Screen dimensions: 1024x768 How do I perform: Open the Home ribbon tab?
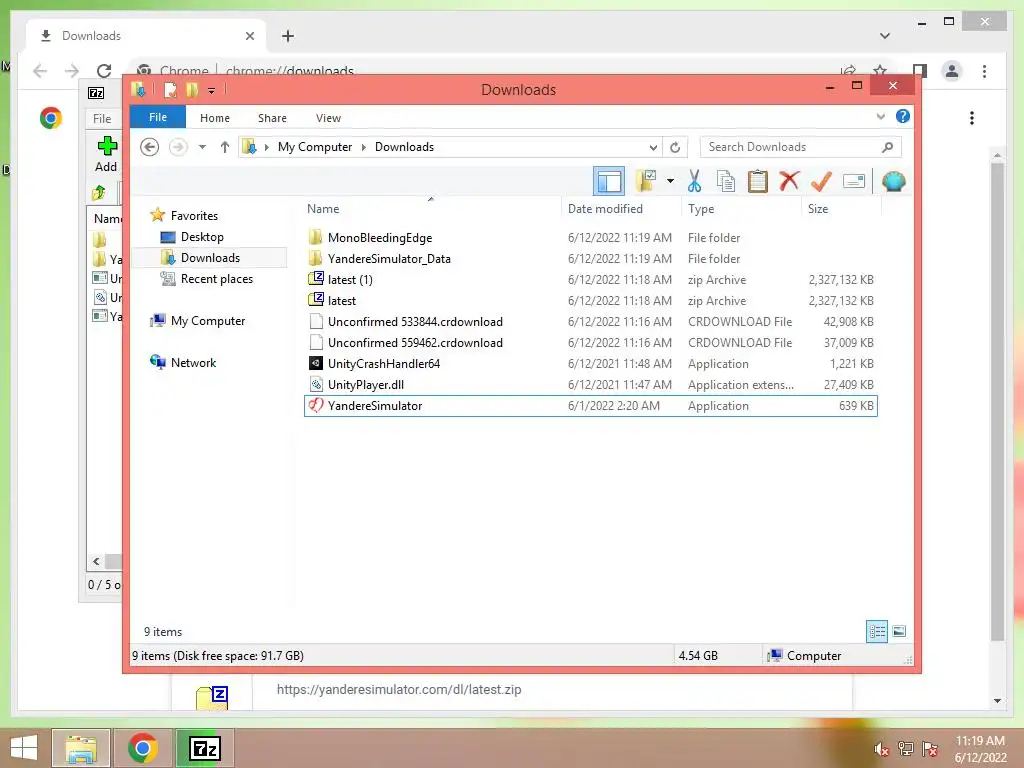coord(215,118)
